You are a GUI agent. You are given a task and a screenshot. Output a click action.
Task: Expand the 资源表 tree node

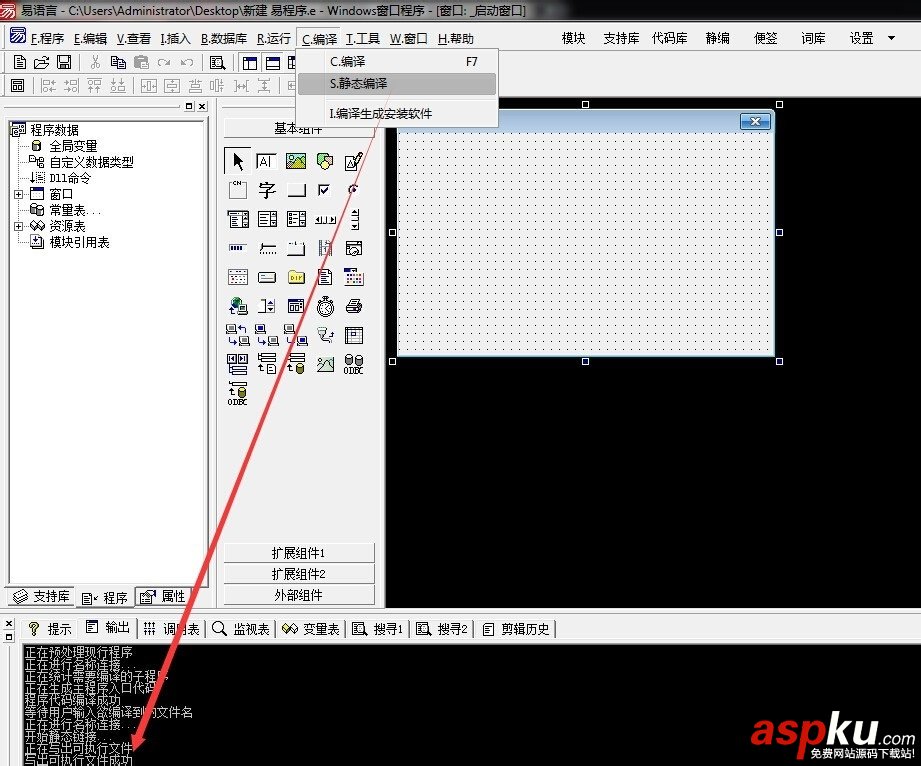[x=18, y=226]
